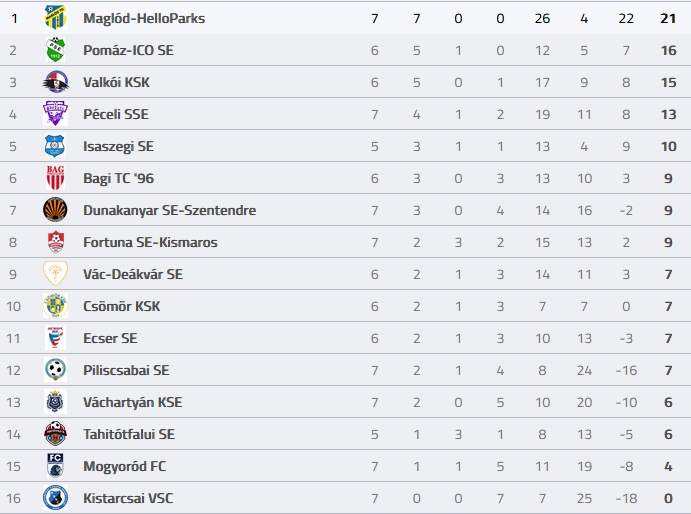Click the Bagi TC '96 striped crest
The width and height of the screenshot is (691, 514).
pos(56,178)
